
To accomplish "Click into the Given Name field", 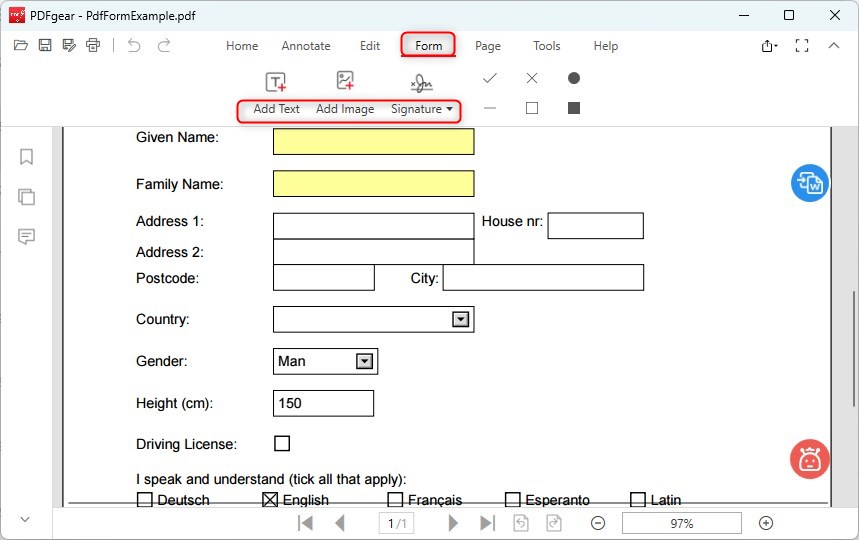I will tap(374, 142).
